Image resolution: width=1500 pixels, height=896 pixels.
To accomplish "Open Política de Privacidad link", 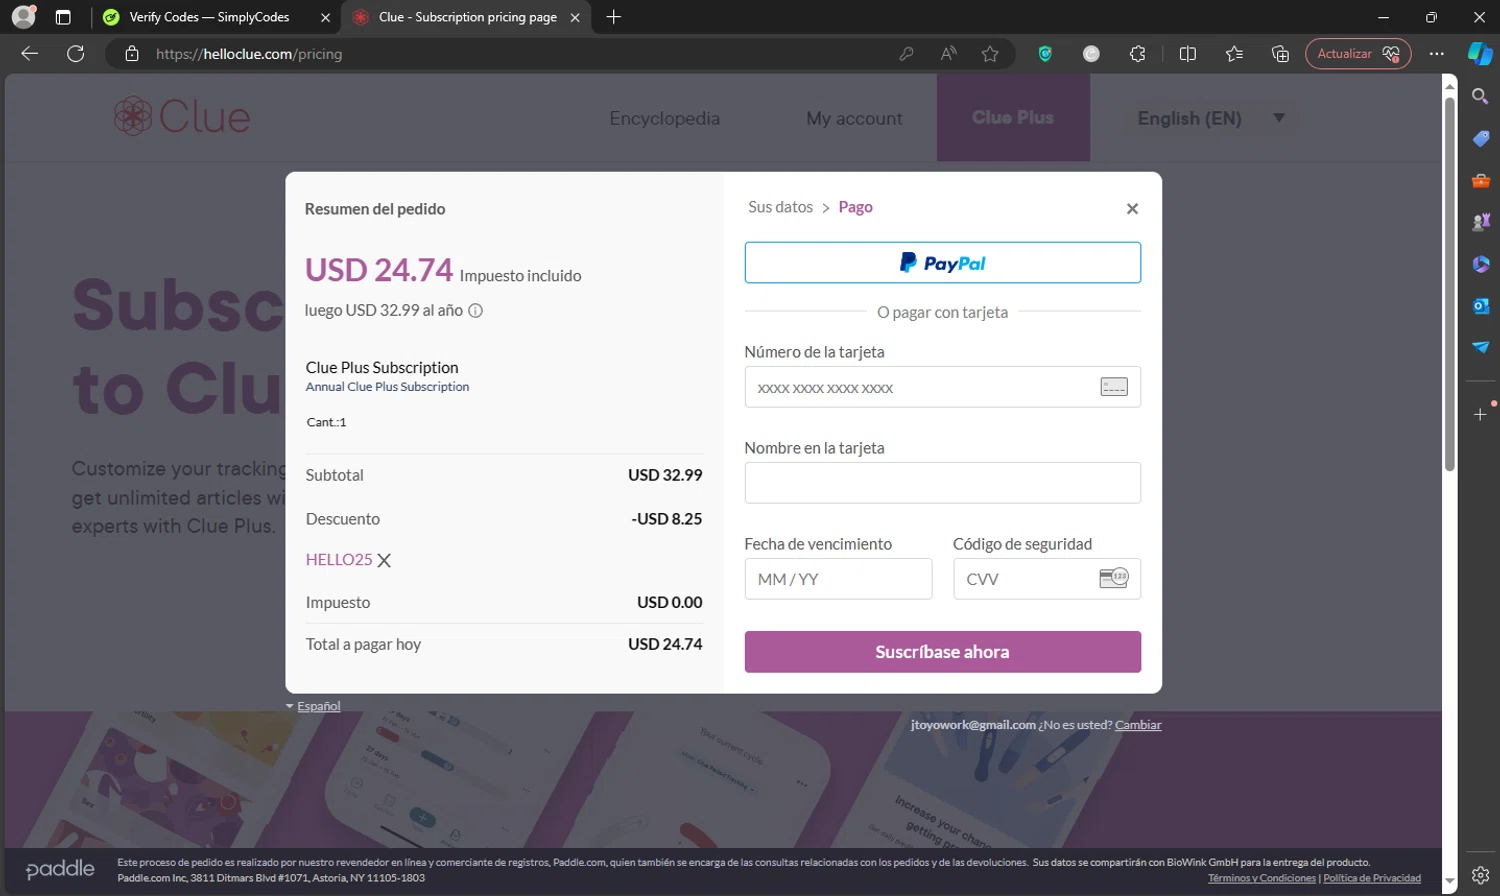I will point(1372,878).
